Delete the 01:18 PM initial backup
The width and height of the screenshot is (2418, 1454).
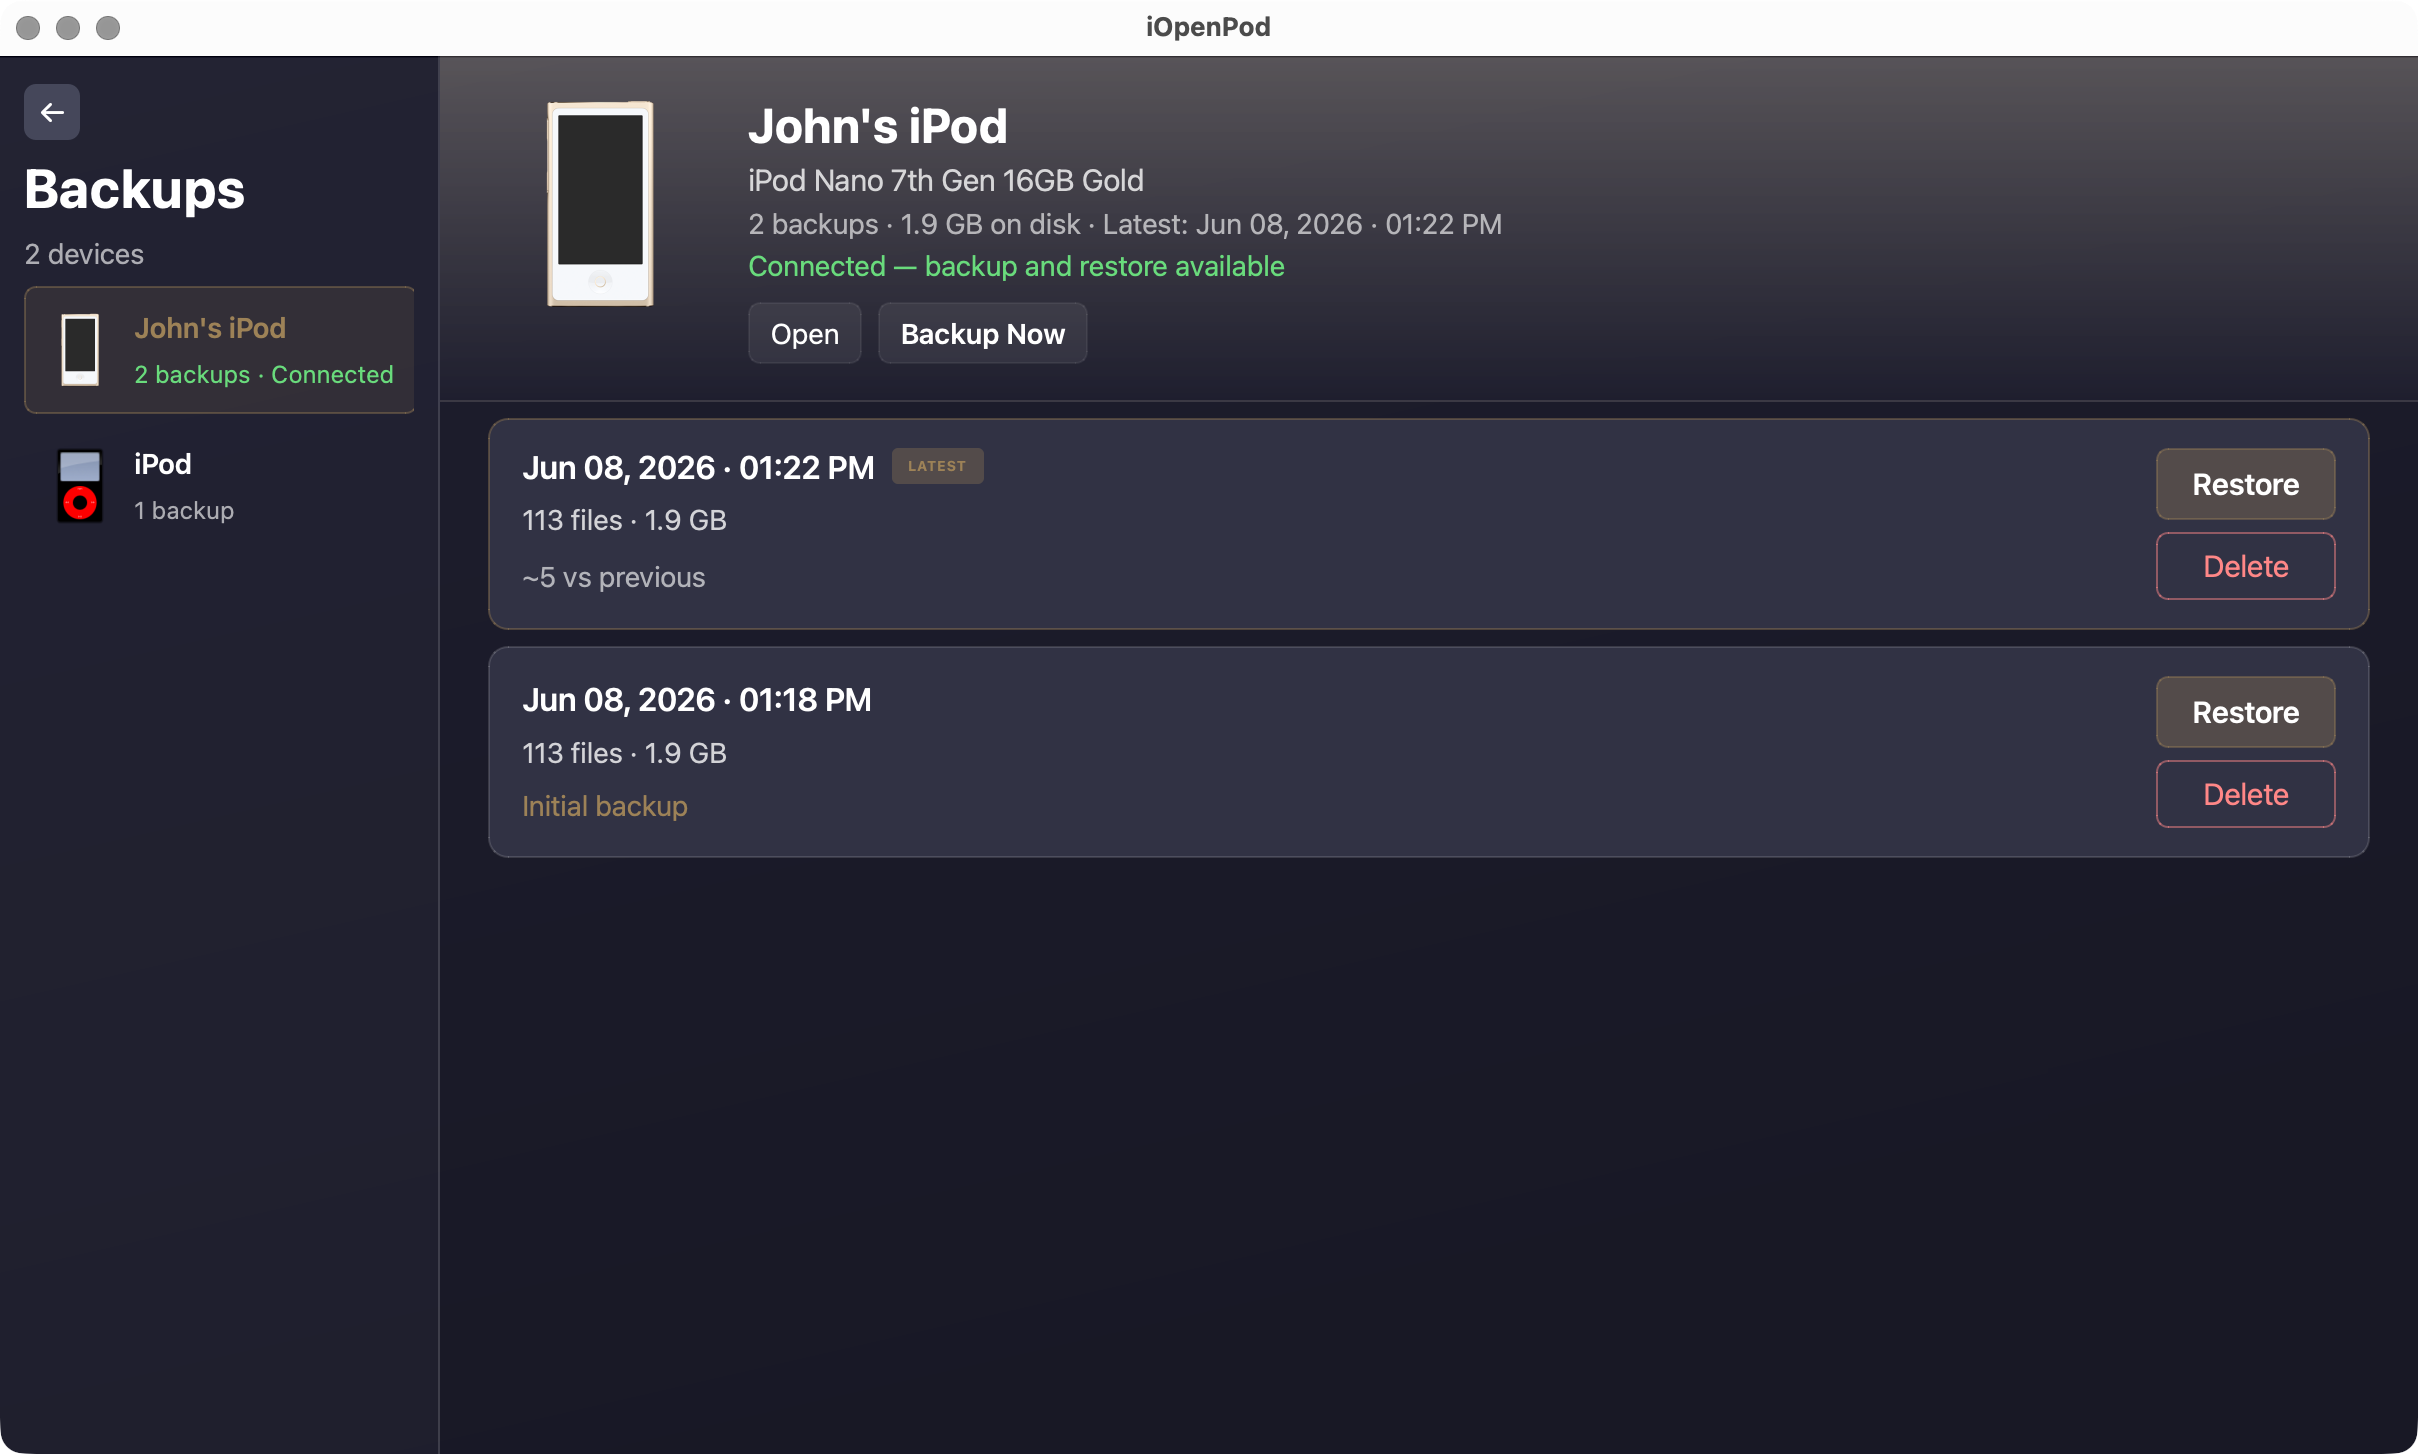2245,794
